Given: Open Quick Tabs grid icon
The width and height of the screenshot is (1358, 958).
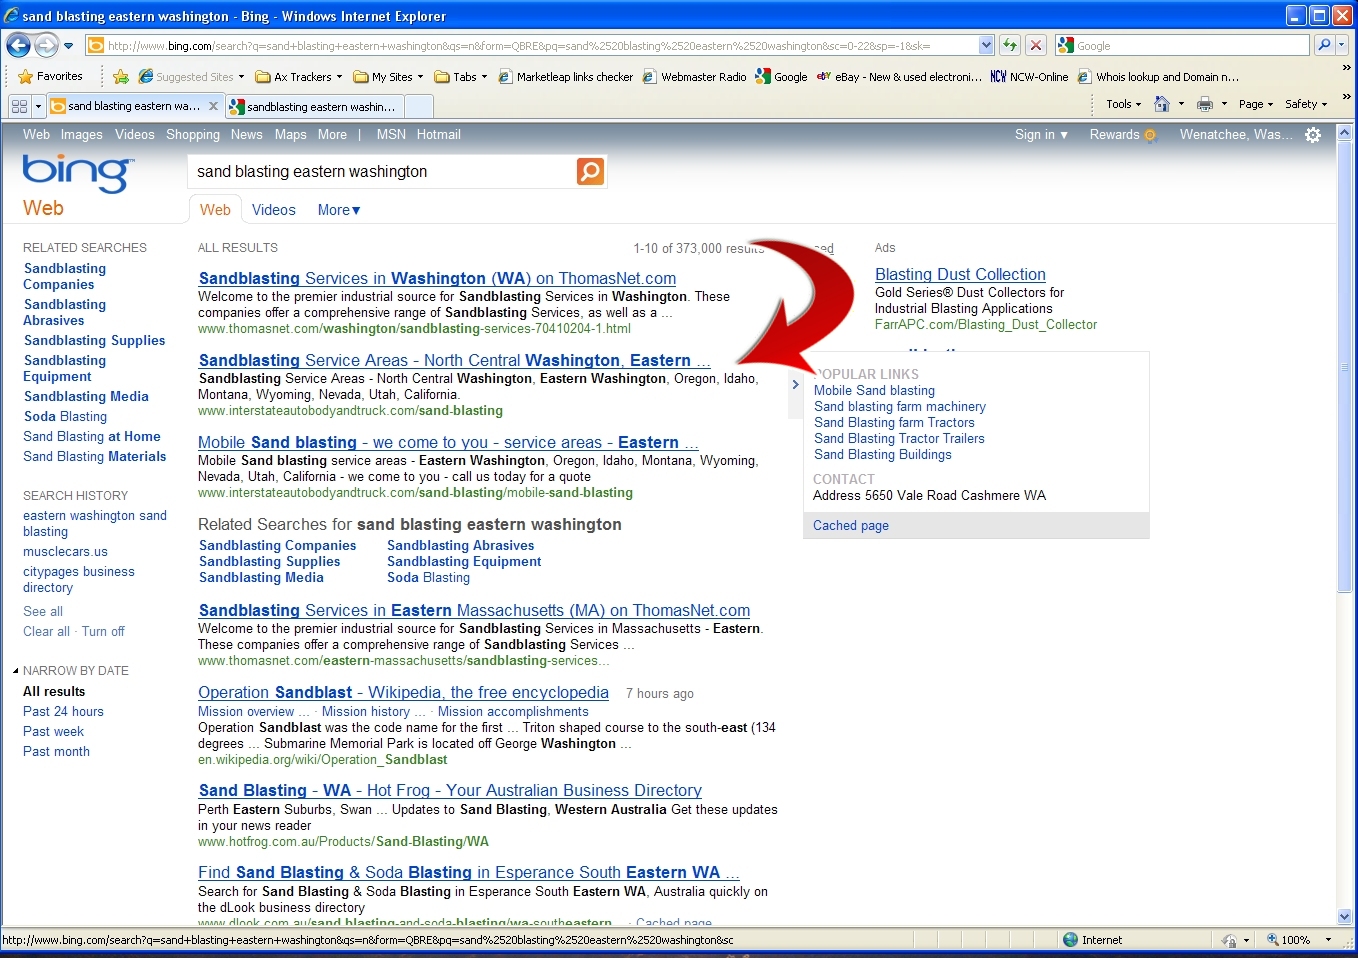Looking at the screenshot, I should (x=19, y=106).
